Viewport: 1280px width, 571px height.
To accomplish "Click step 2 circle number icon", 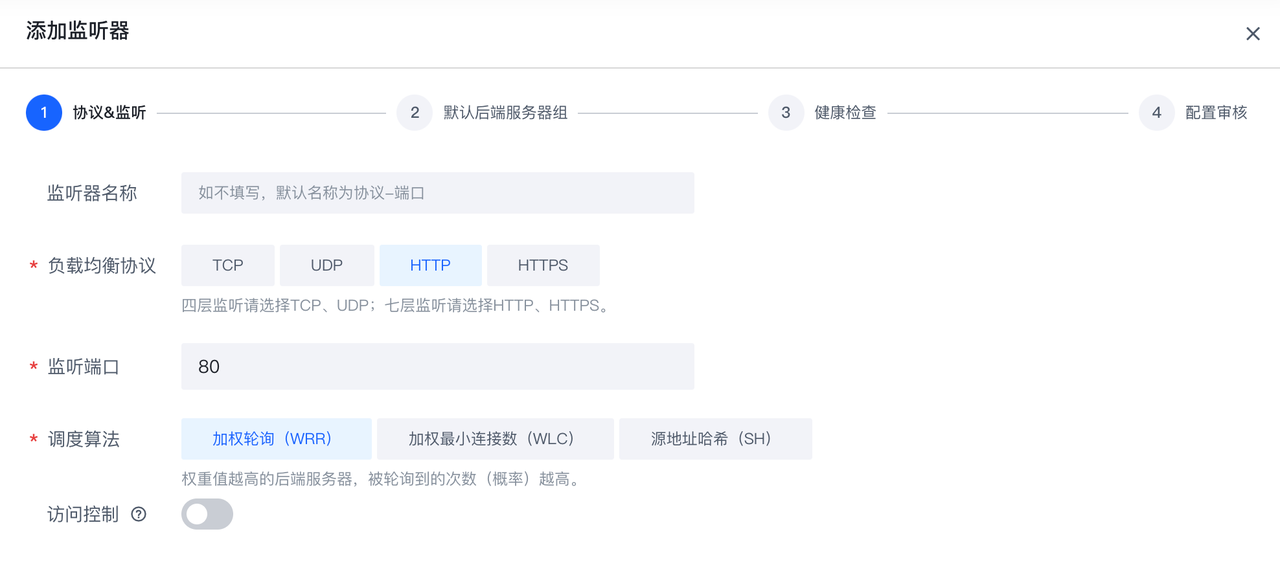I will click(x=414, y=113).
